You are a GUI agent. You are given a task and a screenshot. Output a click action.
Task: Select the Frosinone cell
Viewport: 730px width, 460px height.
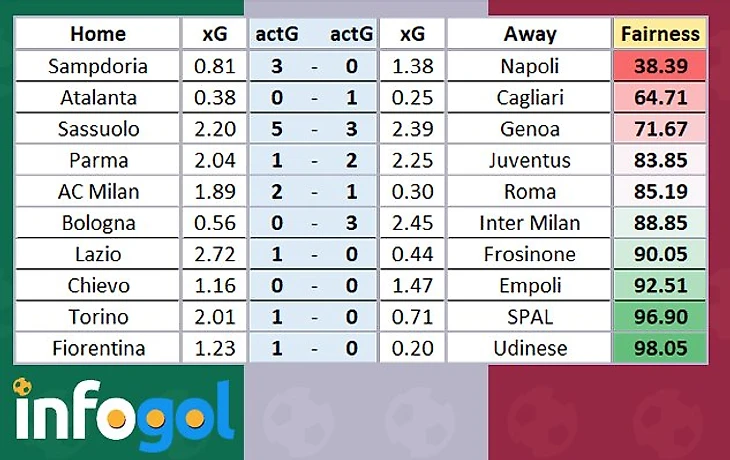coord(529,254)
